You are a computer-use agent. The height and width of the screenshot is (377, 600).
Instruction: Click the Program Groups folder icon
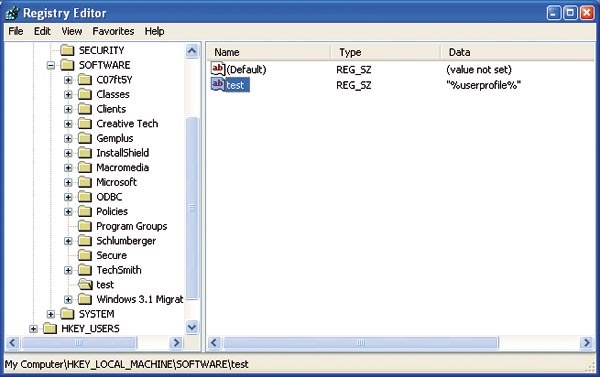click(85, 226)
